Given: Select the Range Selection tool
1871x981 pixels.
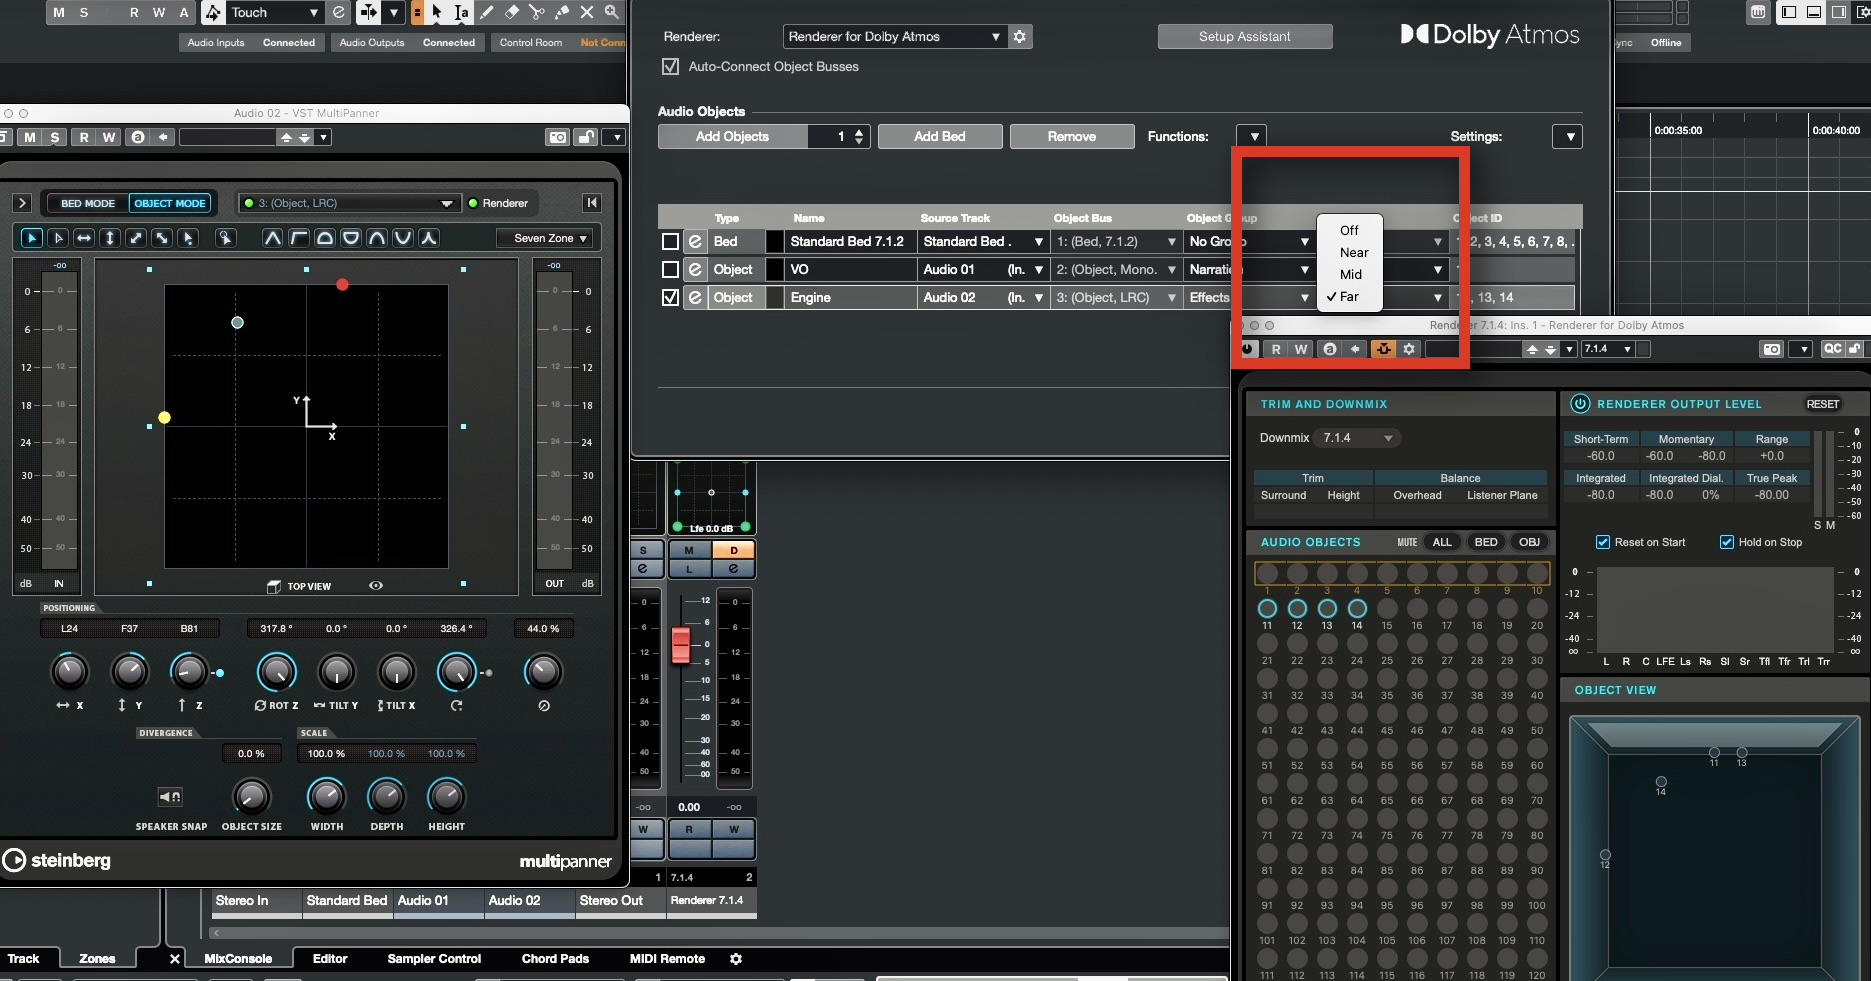Looking at the screenshot, I should [462, 12].
